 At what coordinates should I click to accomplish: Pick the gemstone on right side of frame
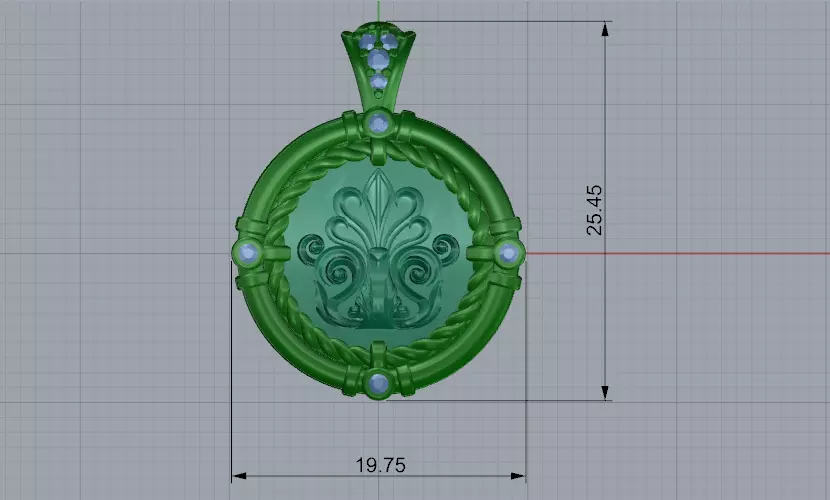[x=509, y=253]
